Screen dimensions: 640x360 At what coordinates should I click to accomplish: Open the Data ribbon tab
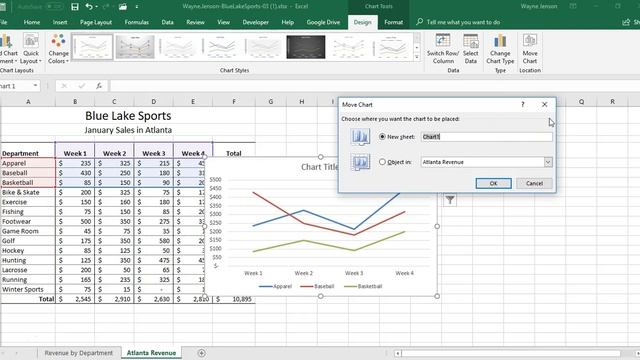click(167, 22)
